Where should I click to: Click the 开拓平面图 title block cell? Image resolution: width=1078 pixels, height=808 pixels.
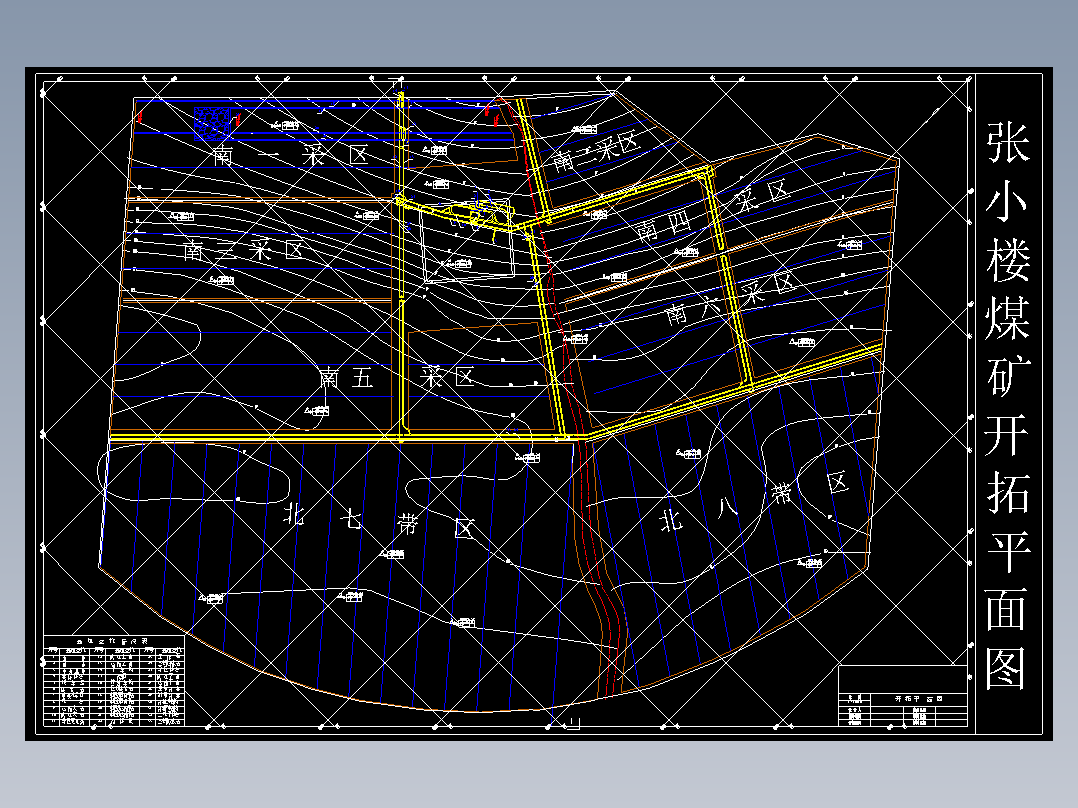point(918,698)
